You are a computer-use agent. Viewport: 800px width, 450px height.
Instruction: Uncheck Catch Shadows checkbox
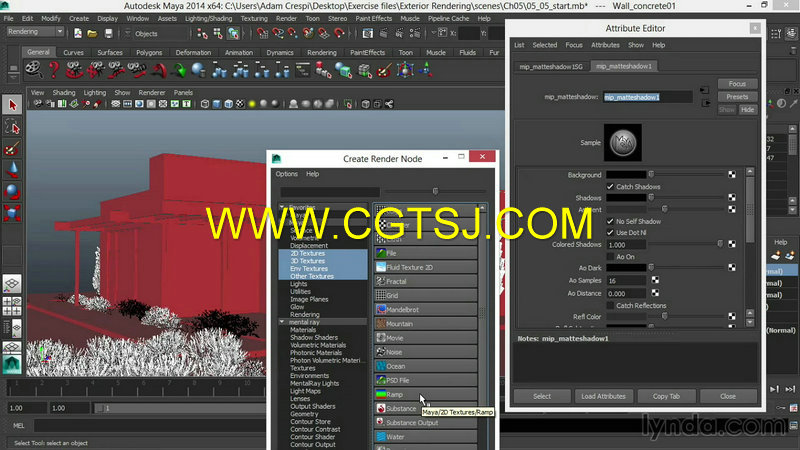(x=610, y=187)
